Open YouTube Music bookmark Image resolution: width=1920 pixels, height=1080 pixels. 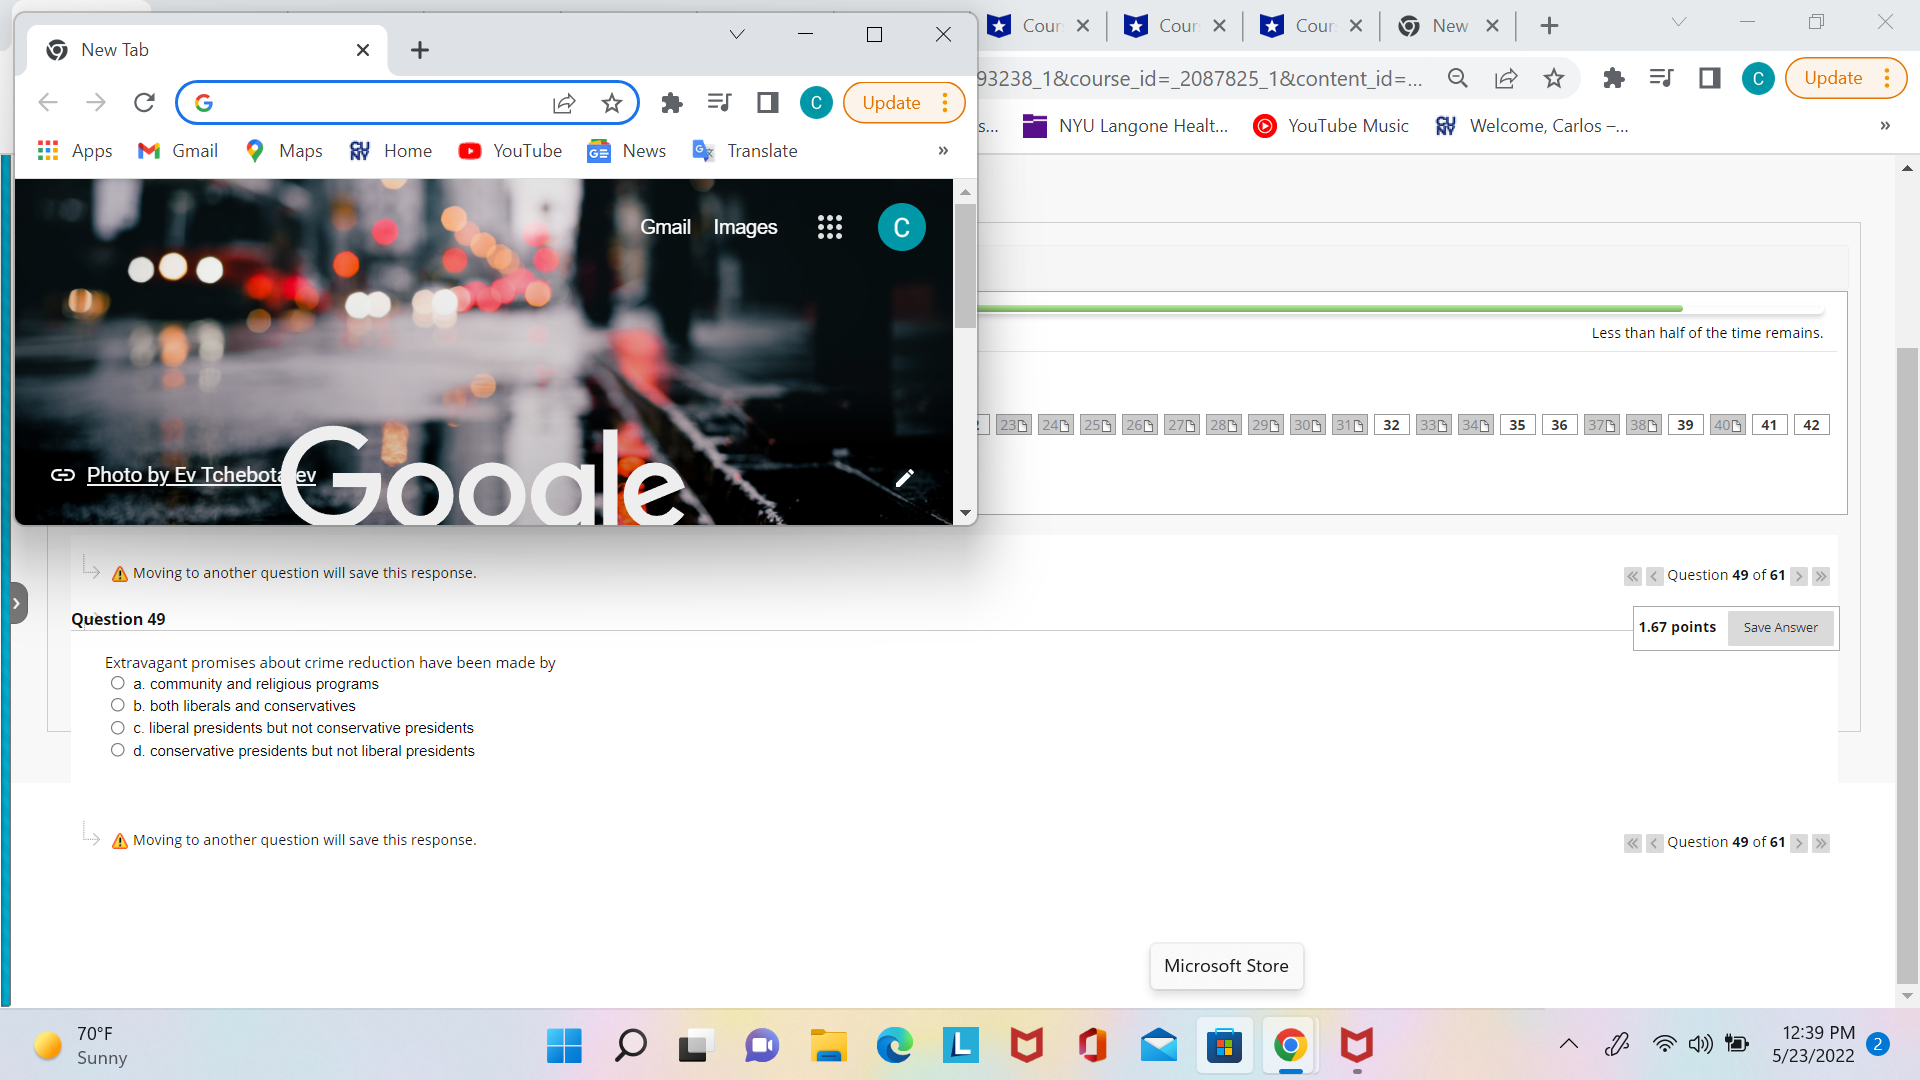pos(1331,126)
